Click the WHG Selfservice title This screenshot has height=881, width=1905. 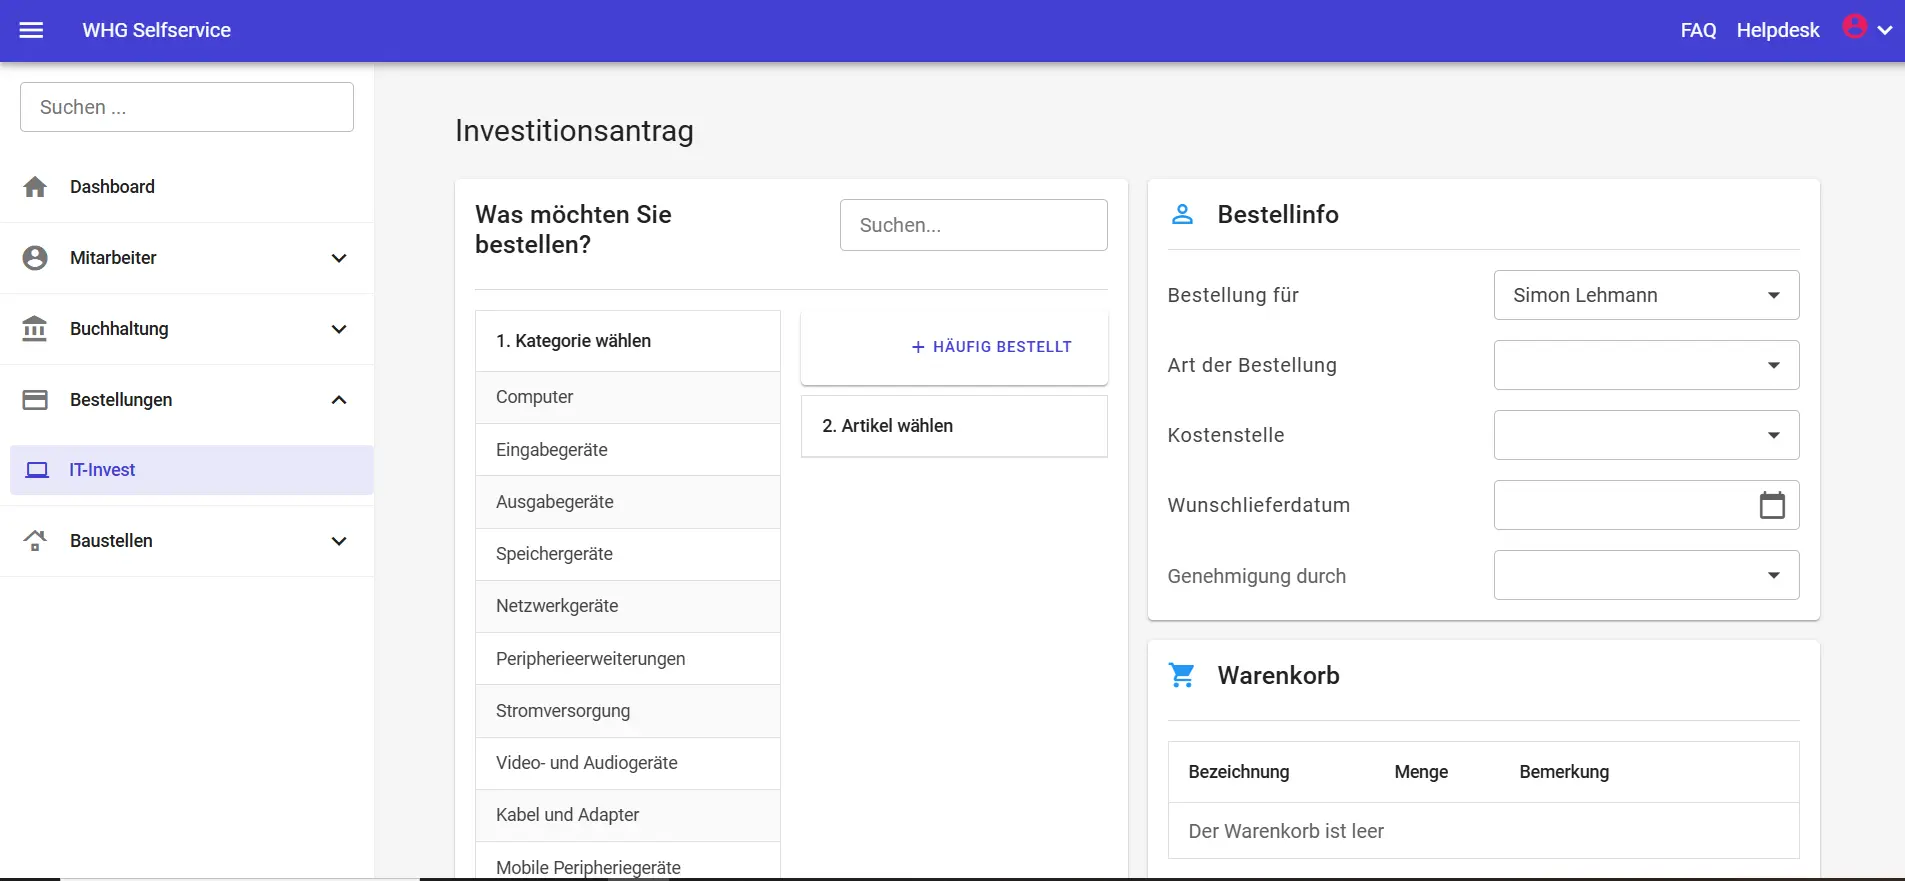[x=157, y=30]
